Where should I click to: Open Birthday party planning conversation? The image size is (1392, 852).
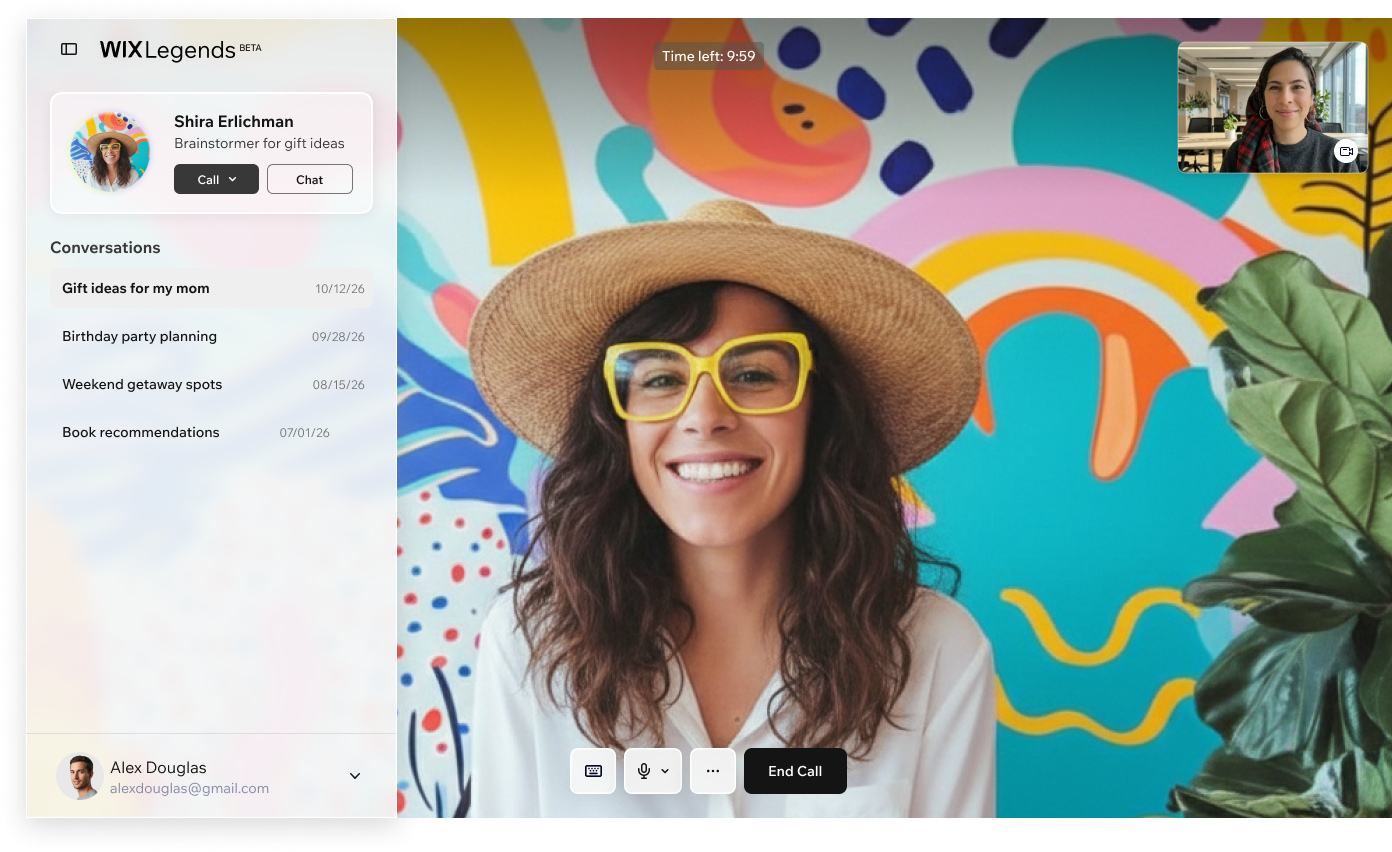tap(212, 336)
